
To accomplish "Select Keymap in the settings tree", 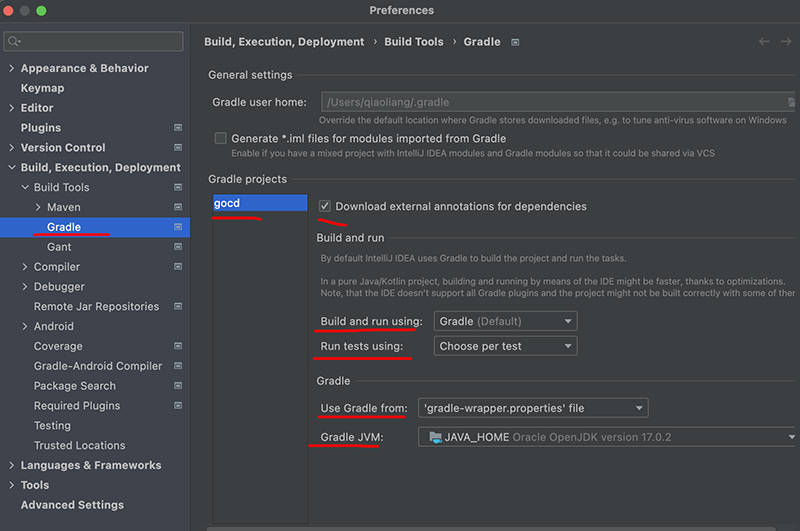I will point(42,88).
